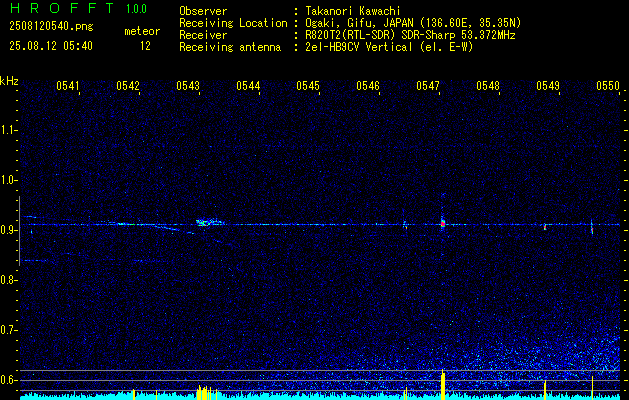The image size is (629, 400).
Task: Click the 0542 time axis label
Action: 128,86
